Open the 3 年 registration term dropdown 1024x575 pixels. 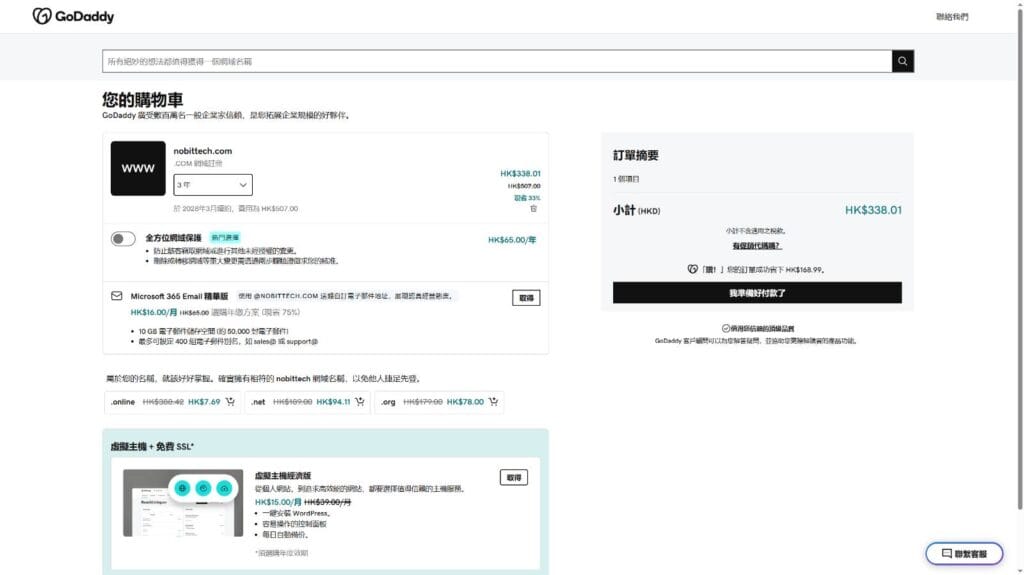point(213,185)
